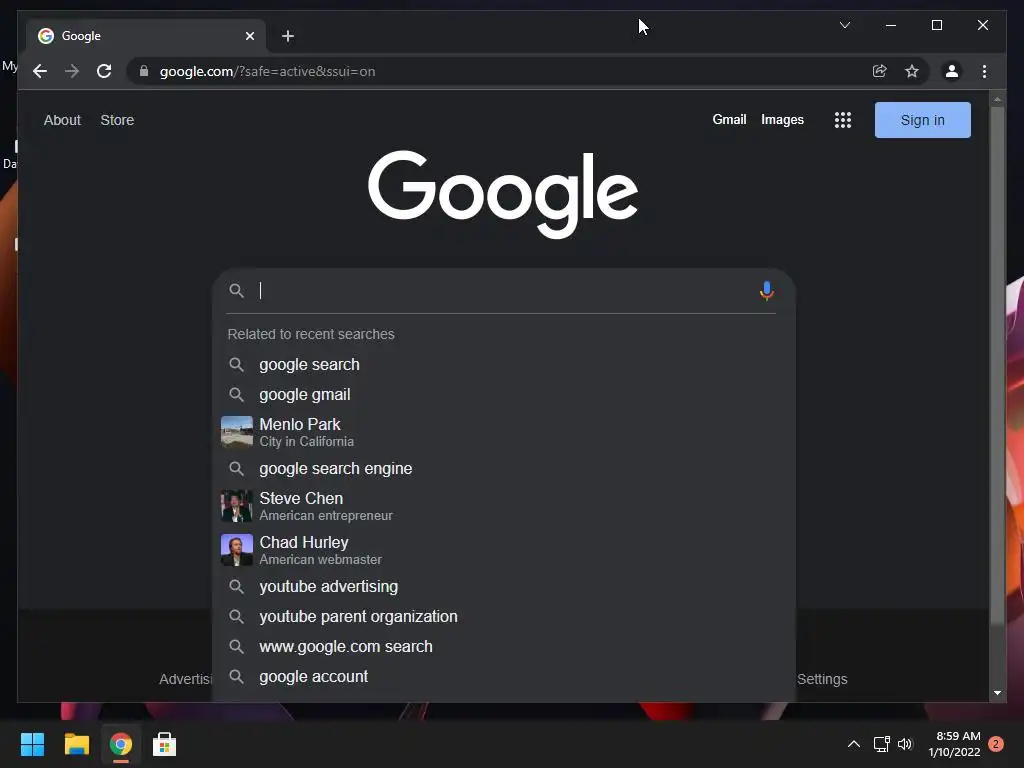Go to Google Images
The width and height of the screenshot is (1024, 768).
[x=782, y=120]
